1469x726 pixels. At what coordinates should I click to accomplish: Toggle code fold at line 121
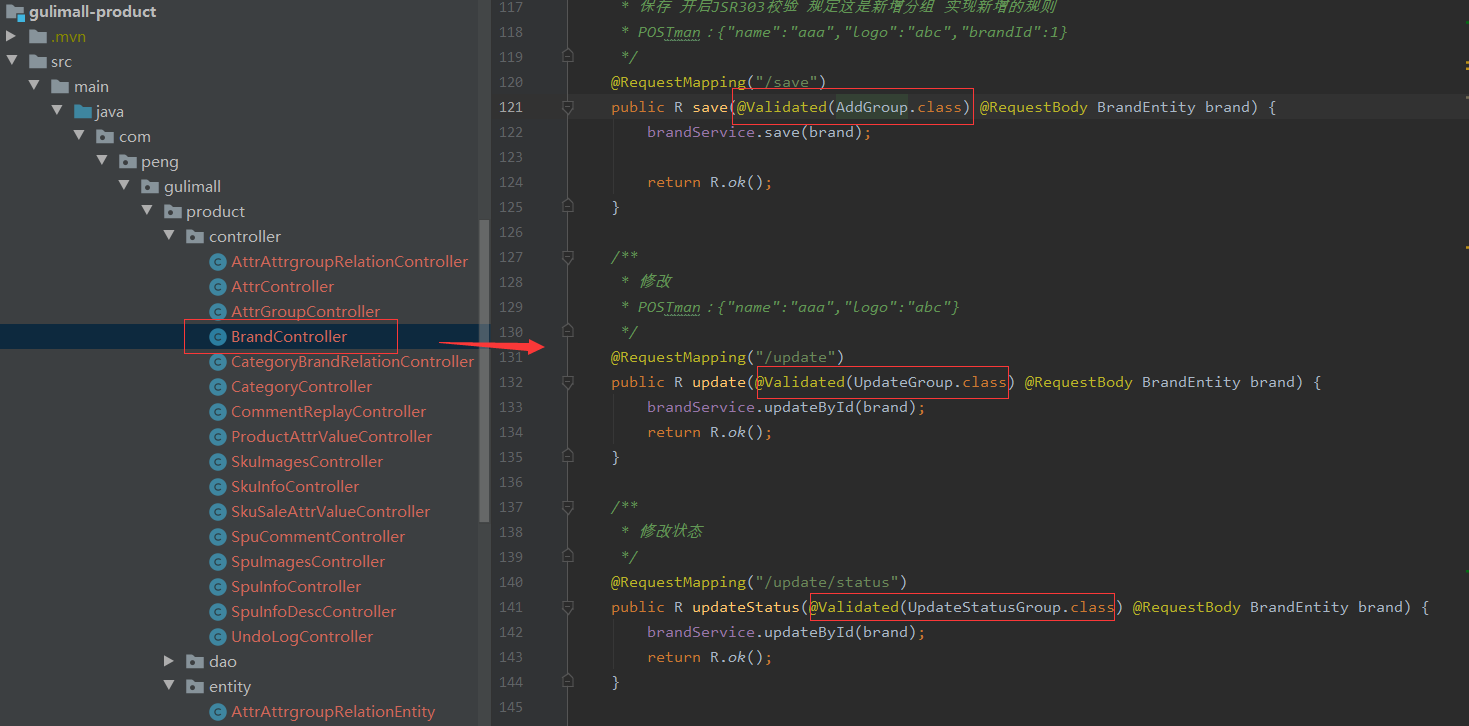pos(568,107)
